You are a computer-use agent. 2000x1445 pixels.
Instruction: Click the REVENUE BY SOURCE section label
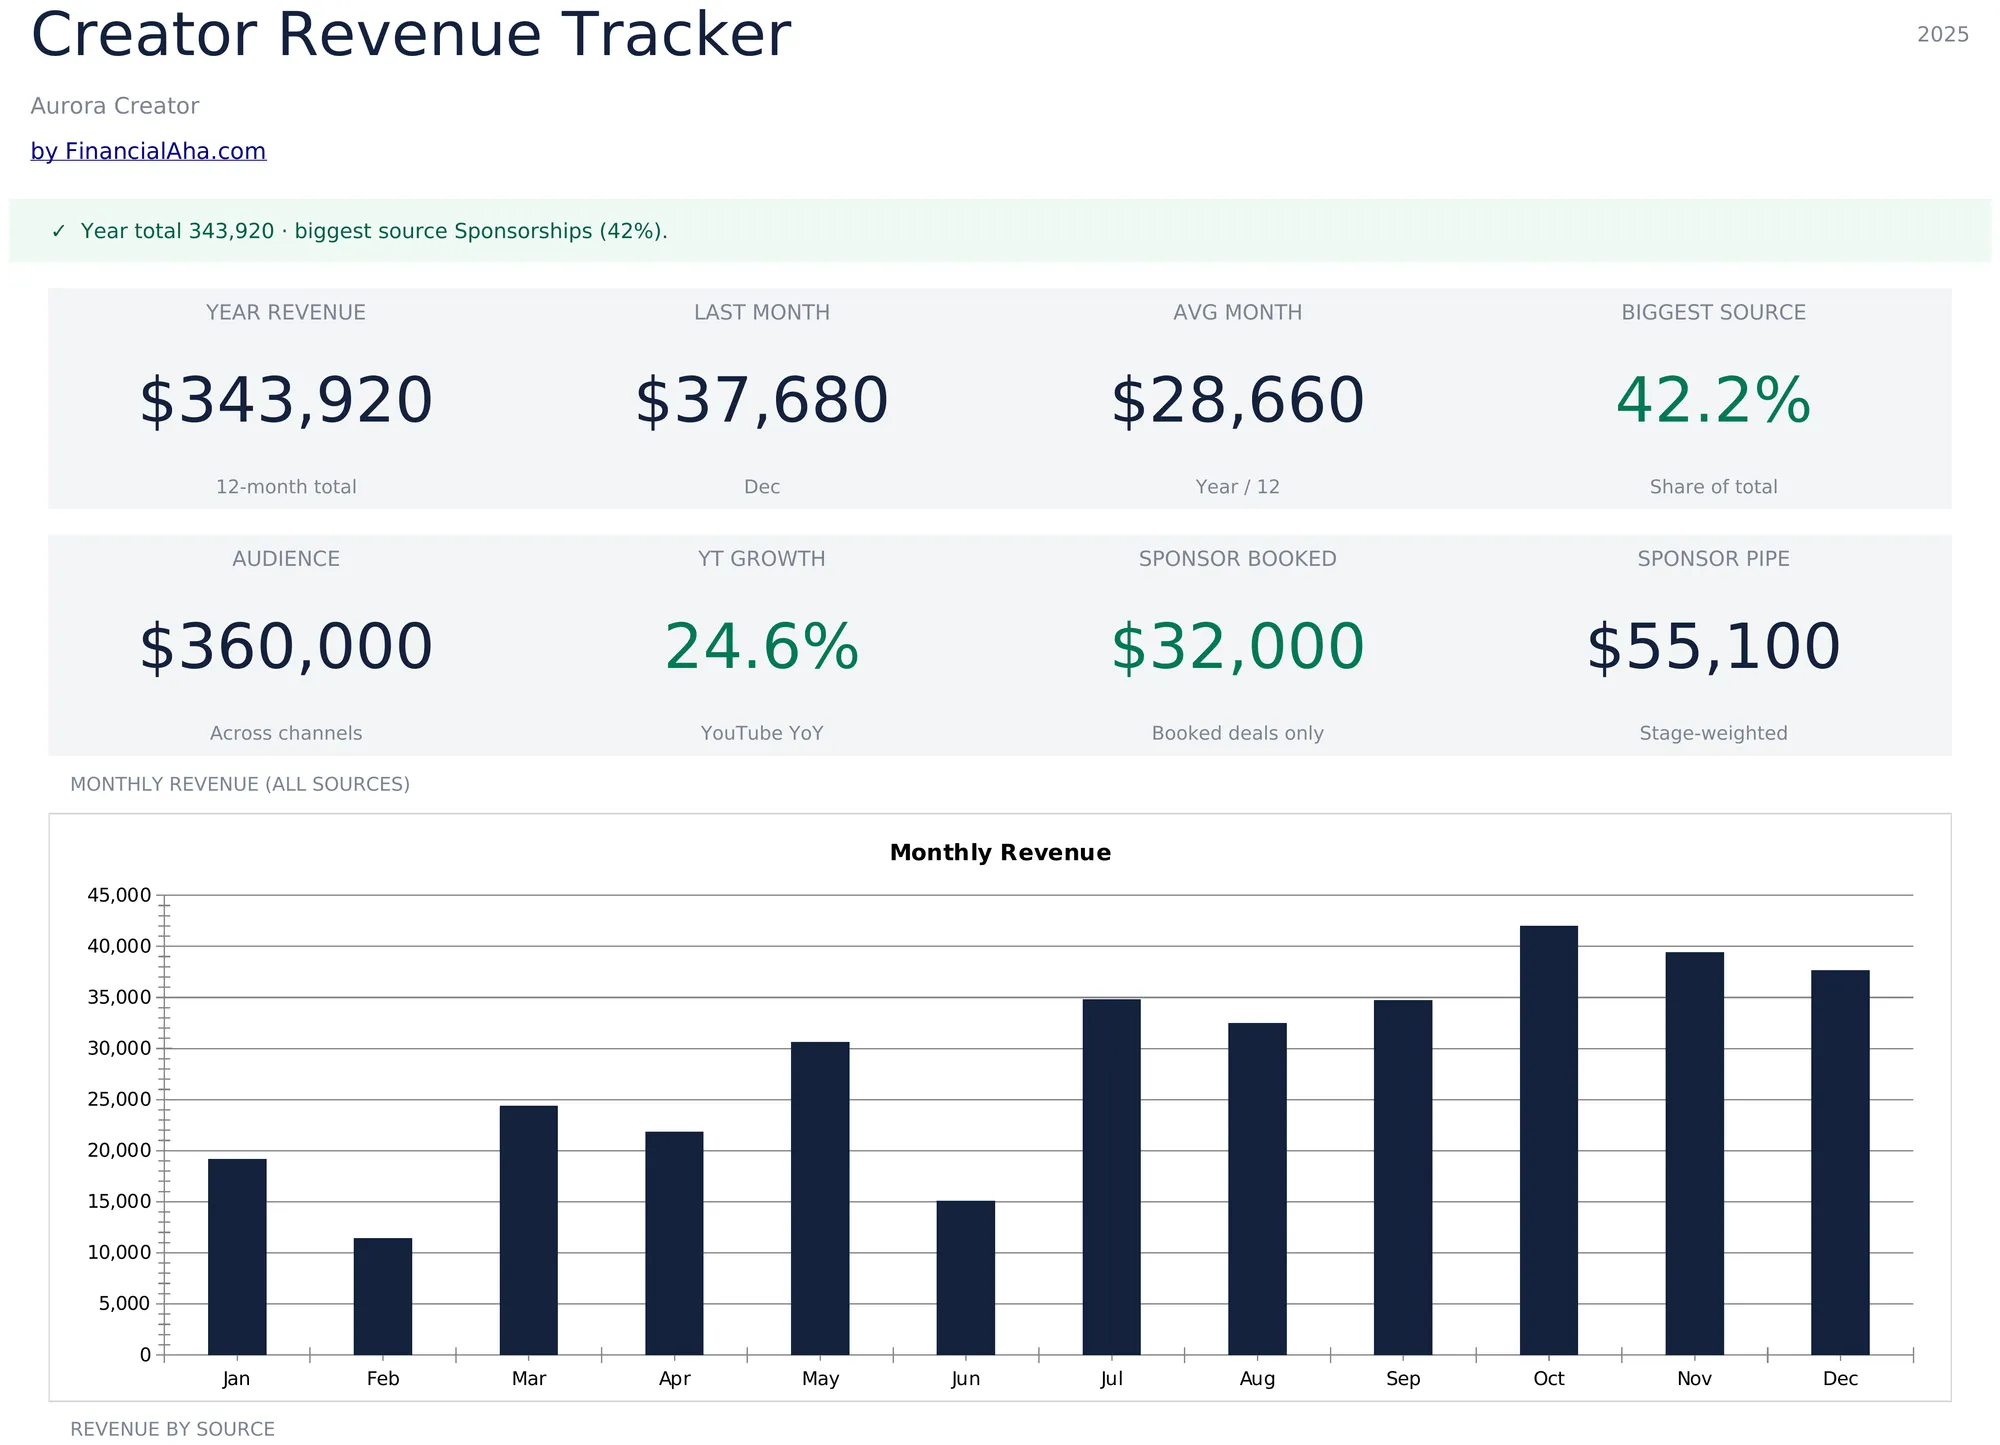(x=172, y=1429)
